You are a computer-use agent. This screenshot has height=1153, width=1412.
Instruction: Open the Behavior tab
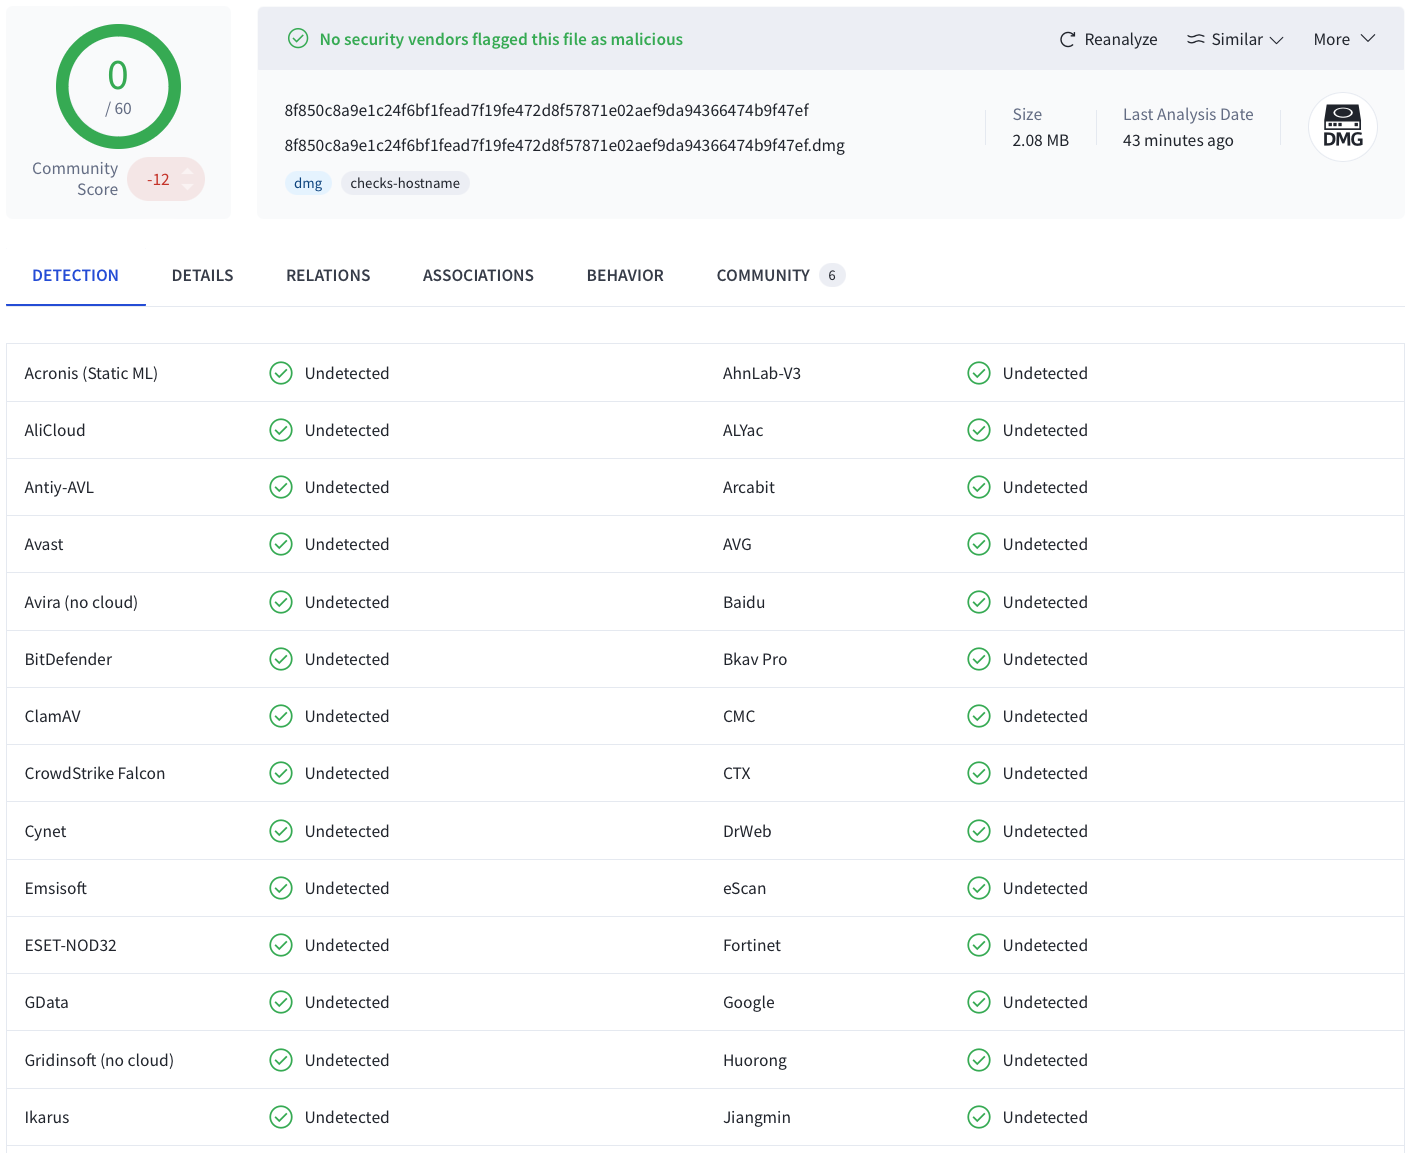(x=625, y=275)
